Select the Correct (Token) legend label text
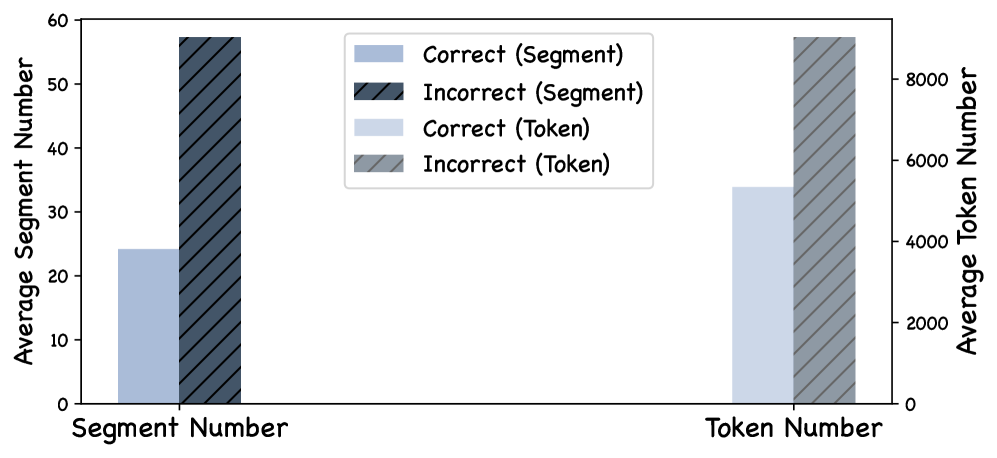 (x=509, y=128)
